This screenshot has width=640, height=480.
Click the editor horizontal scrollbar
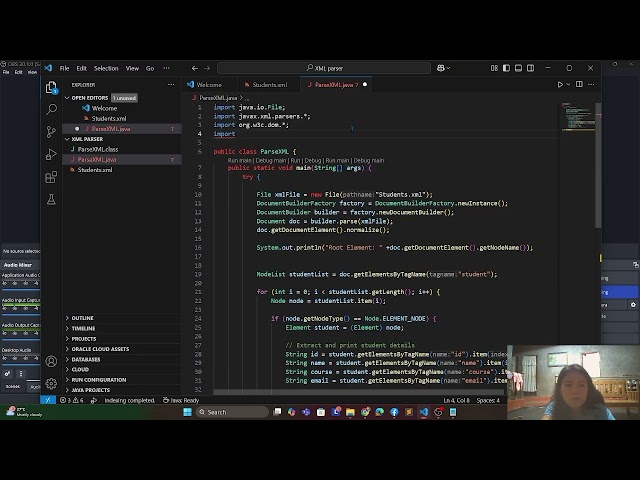[360, 392]
